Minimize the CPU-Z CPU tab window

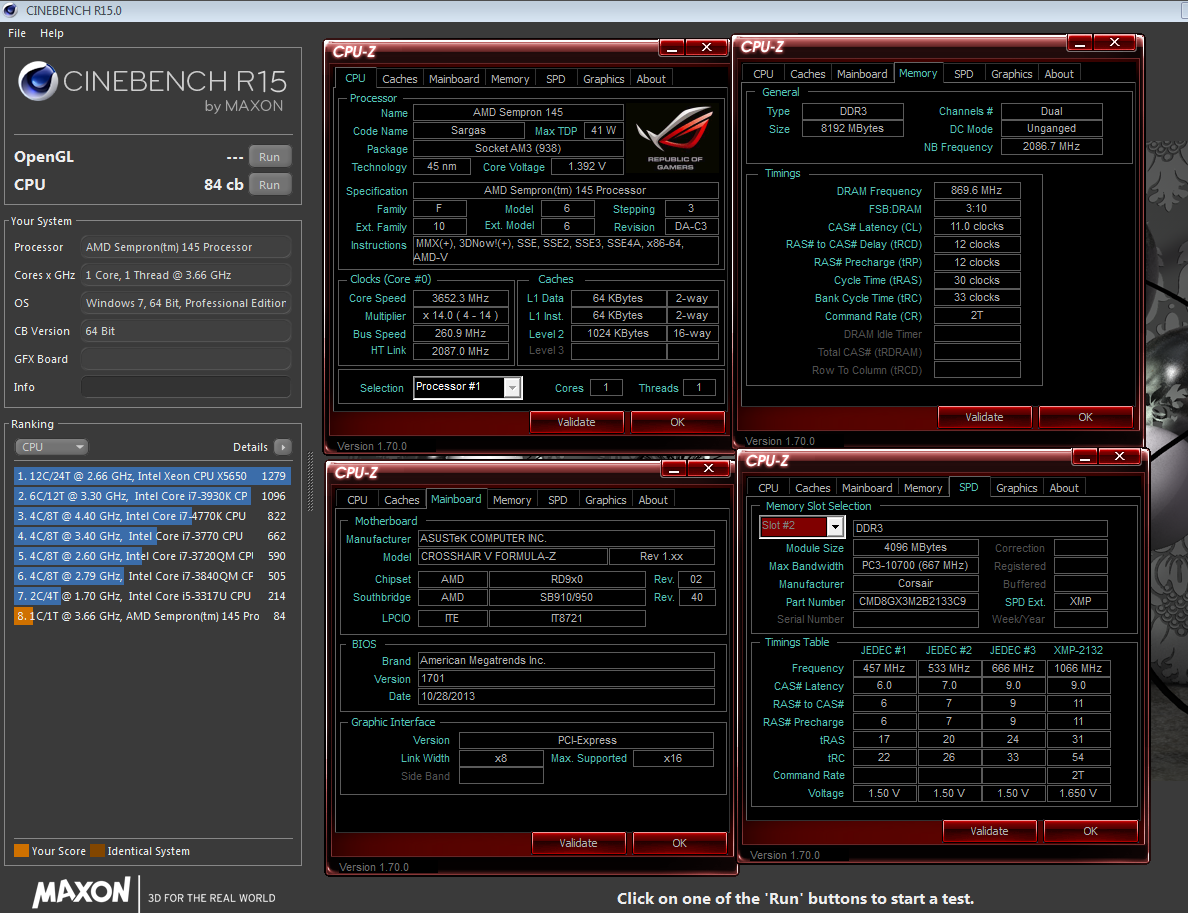(672, 48)
